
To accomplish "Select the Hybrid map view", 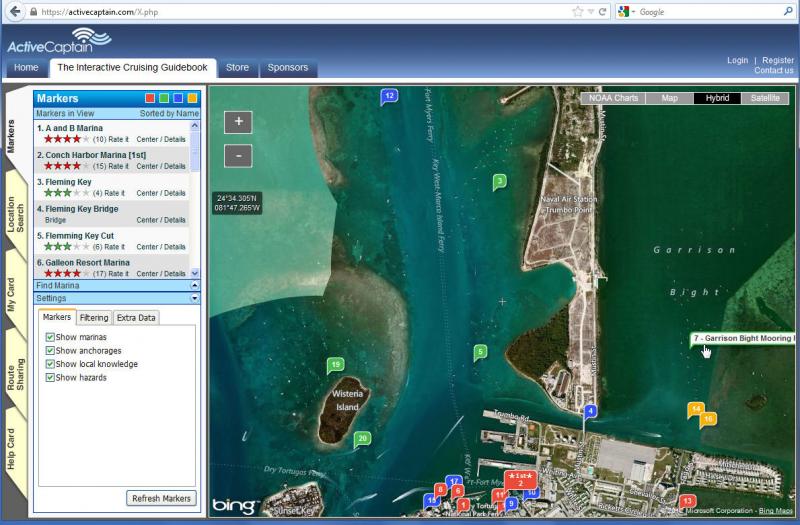I will pos(717,98).
